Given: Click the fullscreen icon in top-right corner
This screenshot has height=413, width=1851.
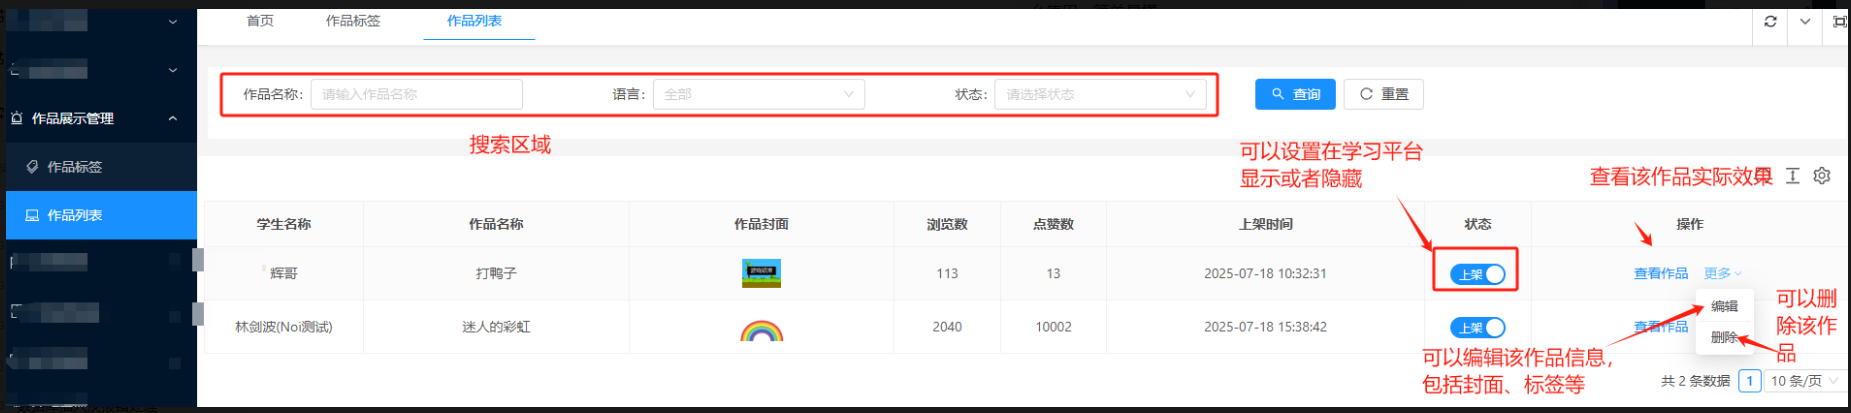Looking at the screenshot, I should tap(1838, 21).
